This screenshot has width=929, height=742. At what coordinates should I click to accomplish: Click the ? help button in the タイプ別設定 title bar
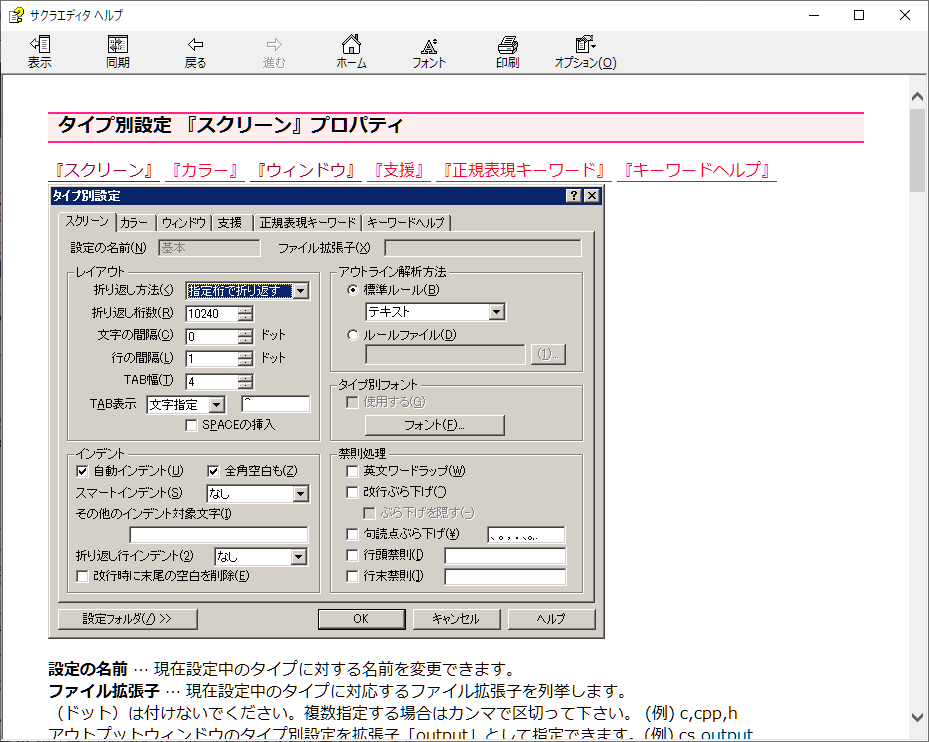click(x=574, y=196)
